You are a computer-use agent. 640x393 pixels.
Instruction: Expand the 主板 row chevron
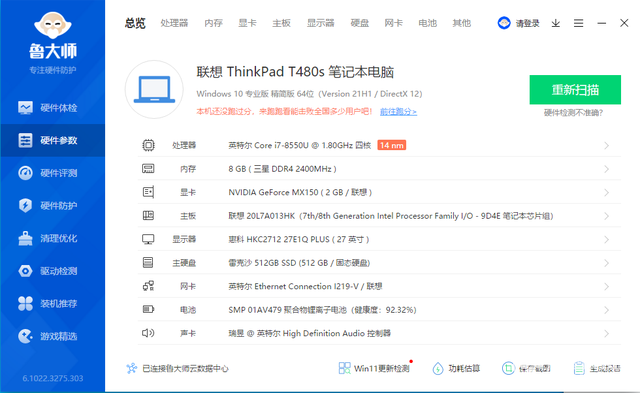point(607,216)
